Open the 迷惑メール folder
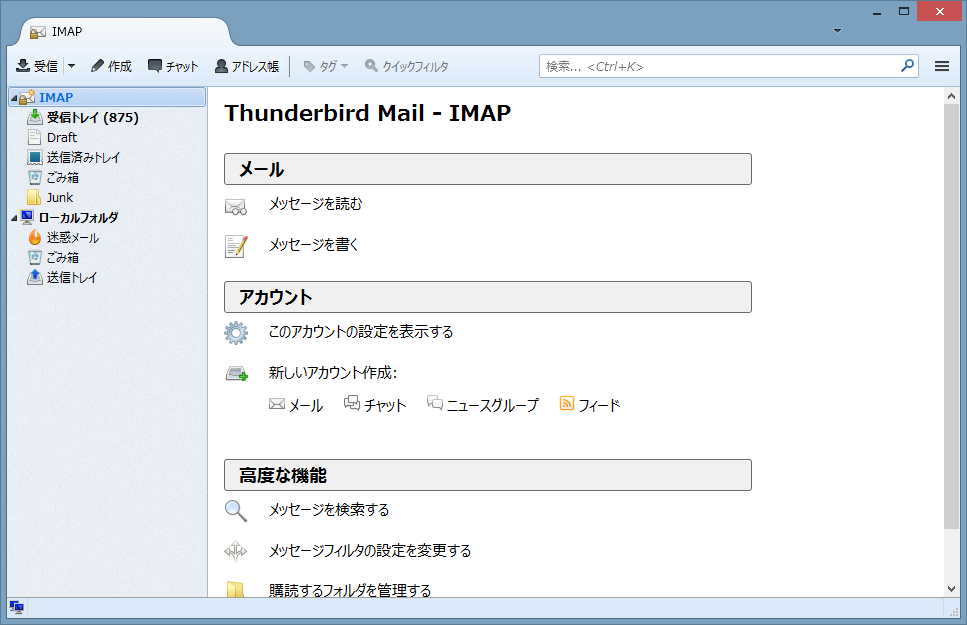Viewport: 967px width, 625px height. pos(73,238)
